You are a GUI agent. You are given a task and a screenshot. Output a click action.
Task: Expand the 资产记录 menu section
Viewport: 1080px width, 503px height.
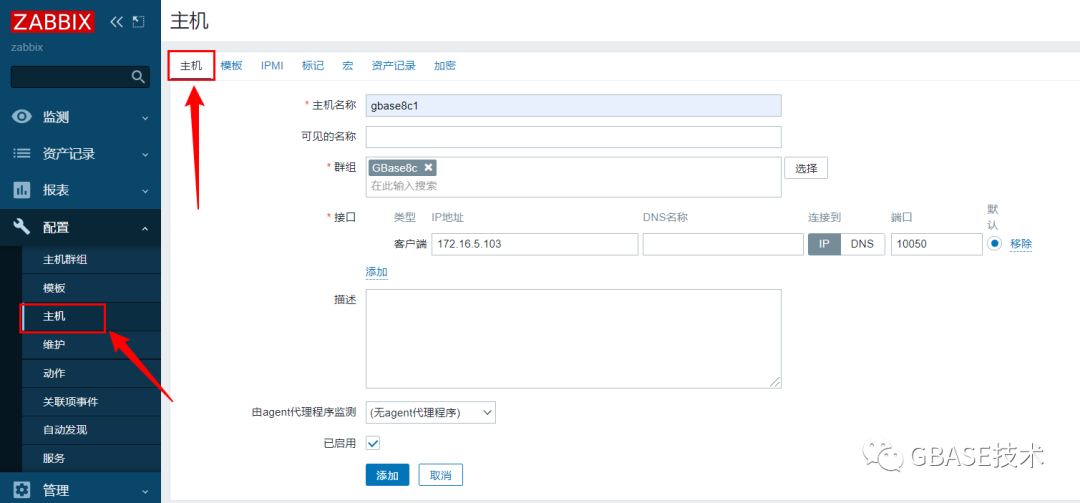[x=145, y=154]
